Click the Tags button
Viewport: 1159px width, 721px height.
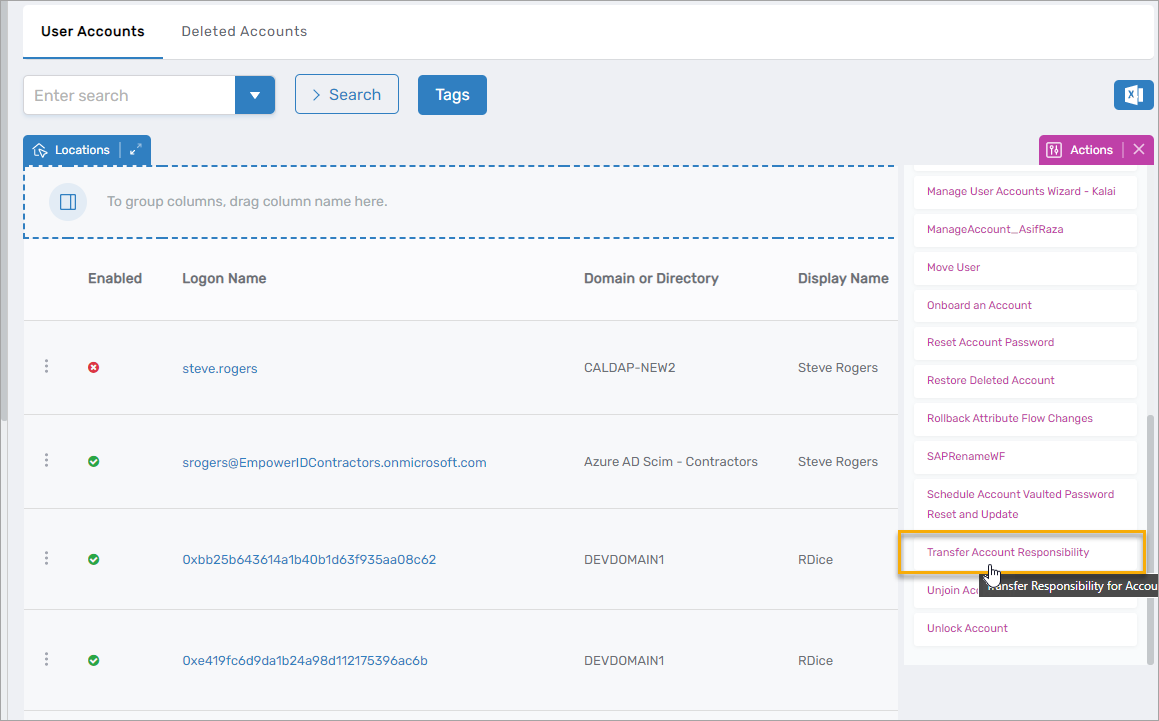[452, 94]
